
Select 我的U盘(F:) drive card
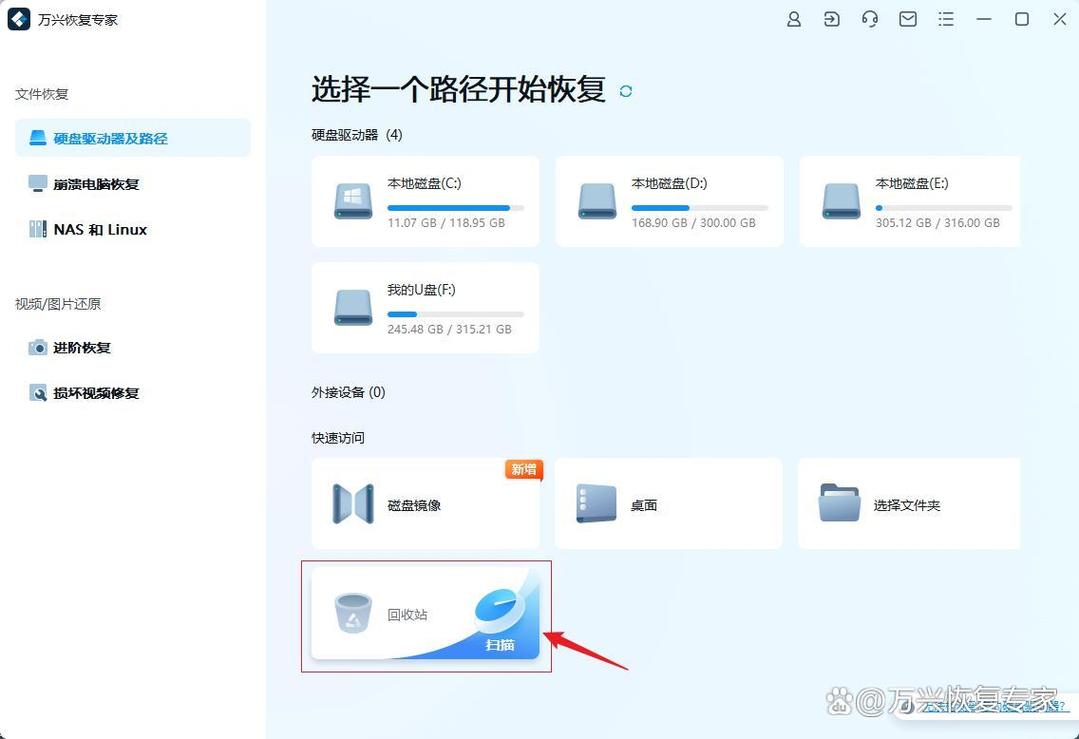(425, 307)
